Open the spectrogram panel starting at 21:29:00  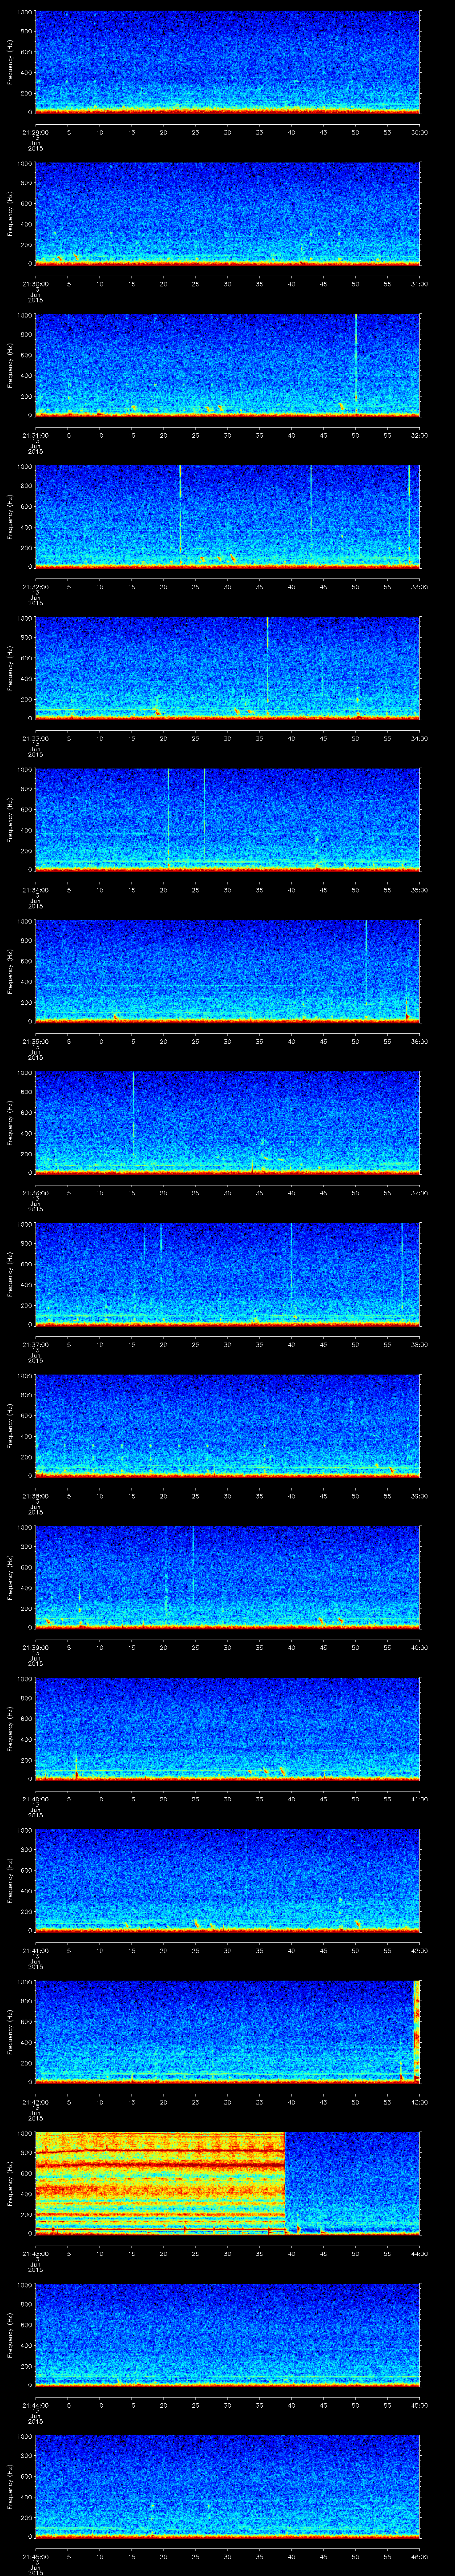pyautogui.click(x=227, y=62)
